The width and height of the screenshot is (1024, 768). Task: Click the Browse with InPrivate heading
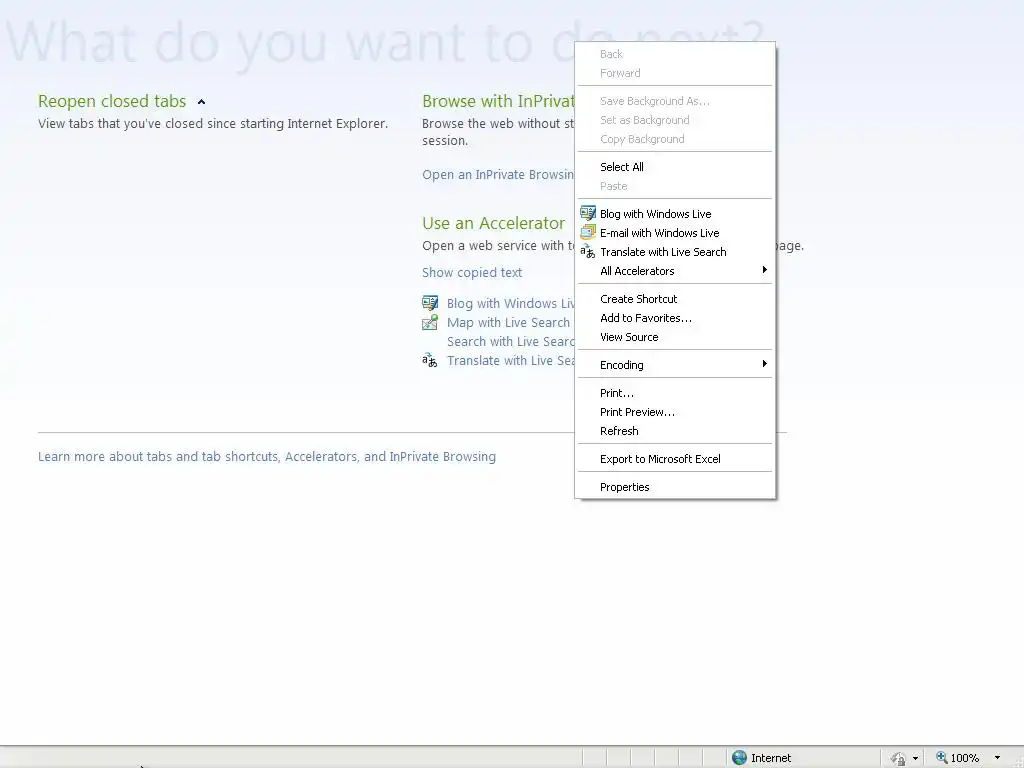(498, 101)
